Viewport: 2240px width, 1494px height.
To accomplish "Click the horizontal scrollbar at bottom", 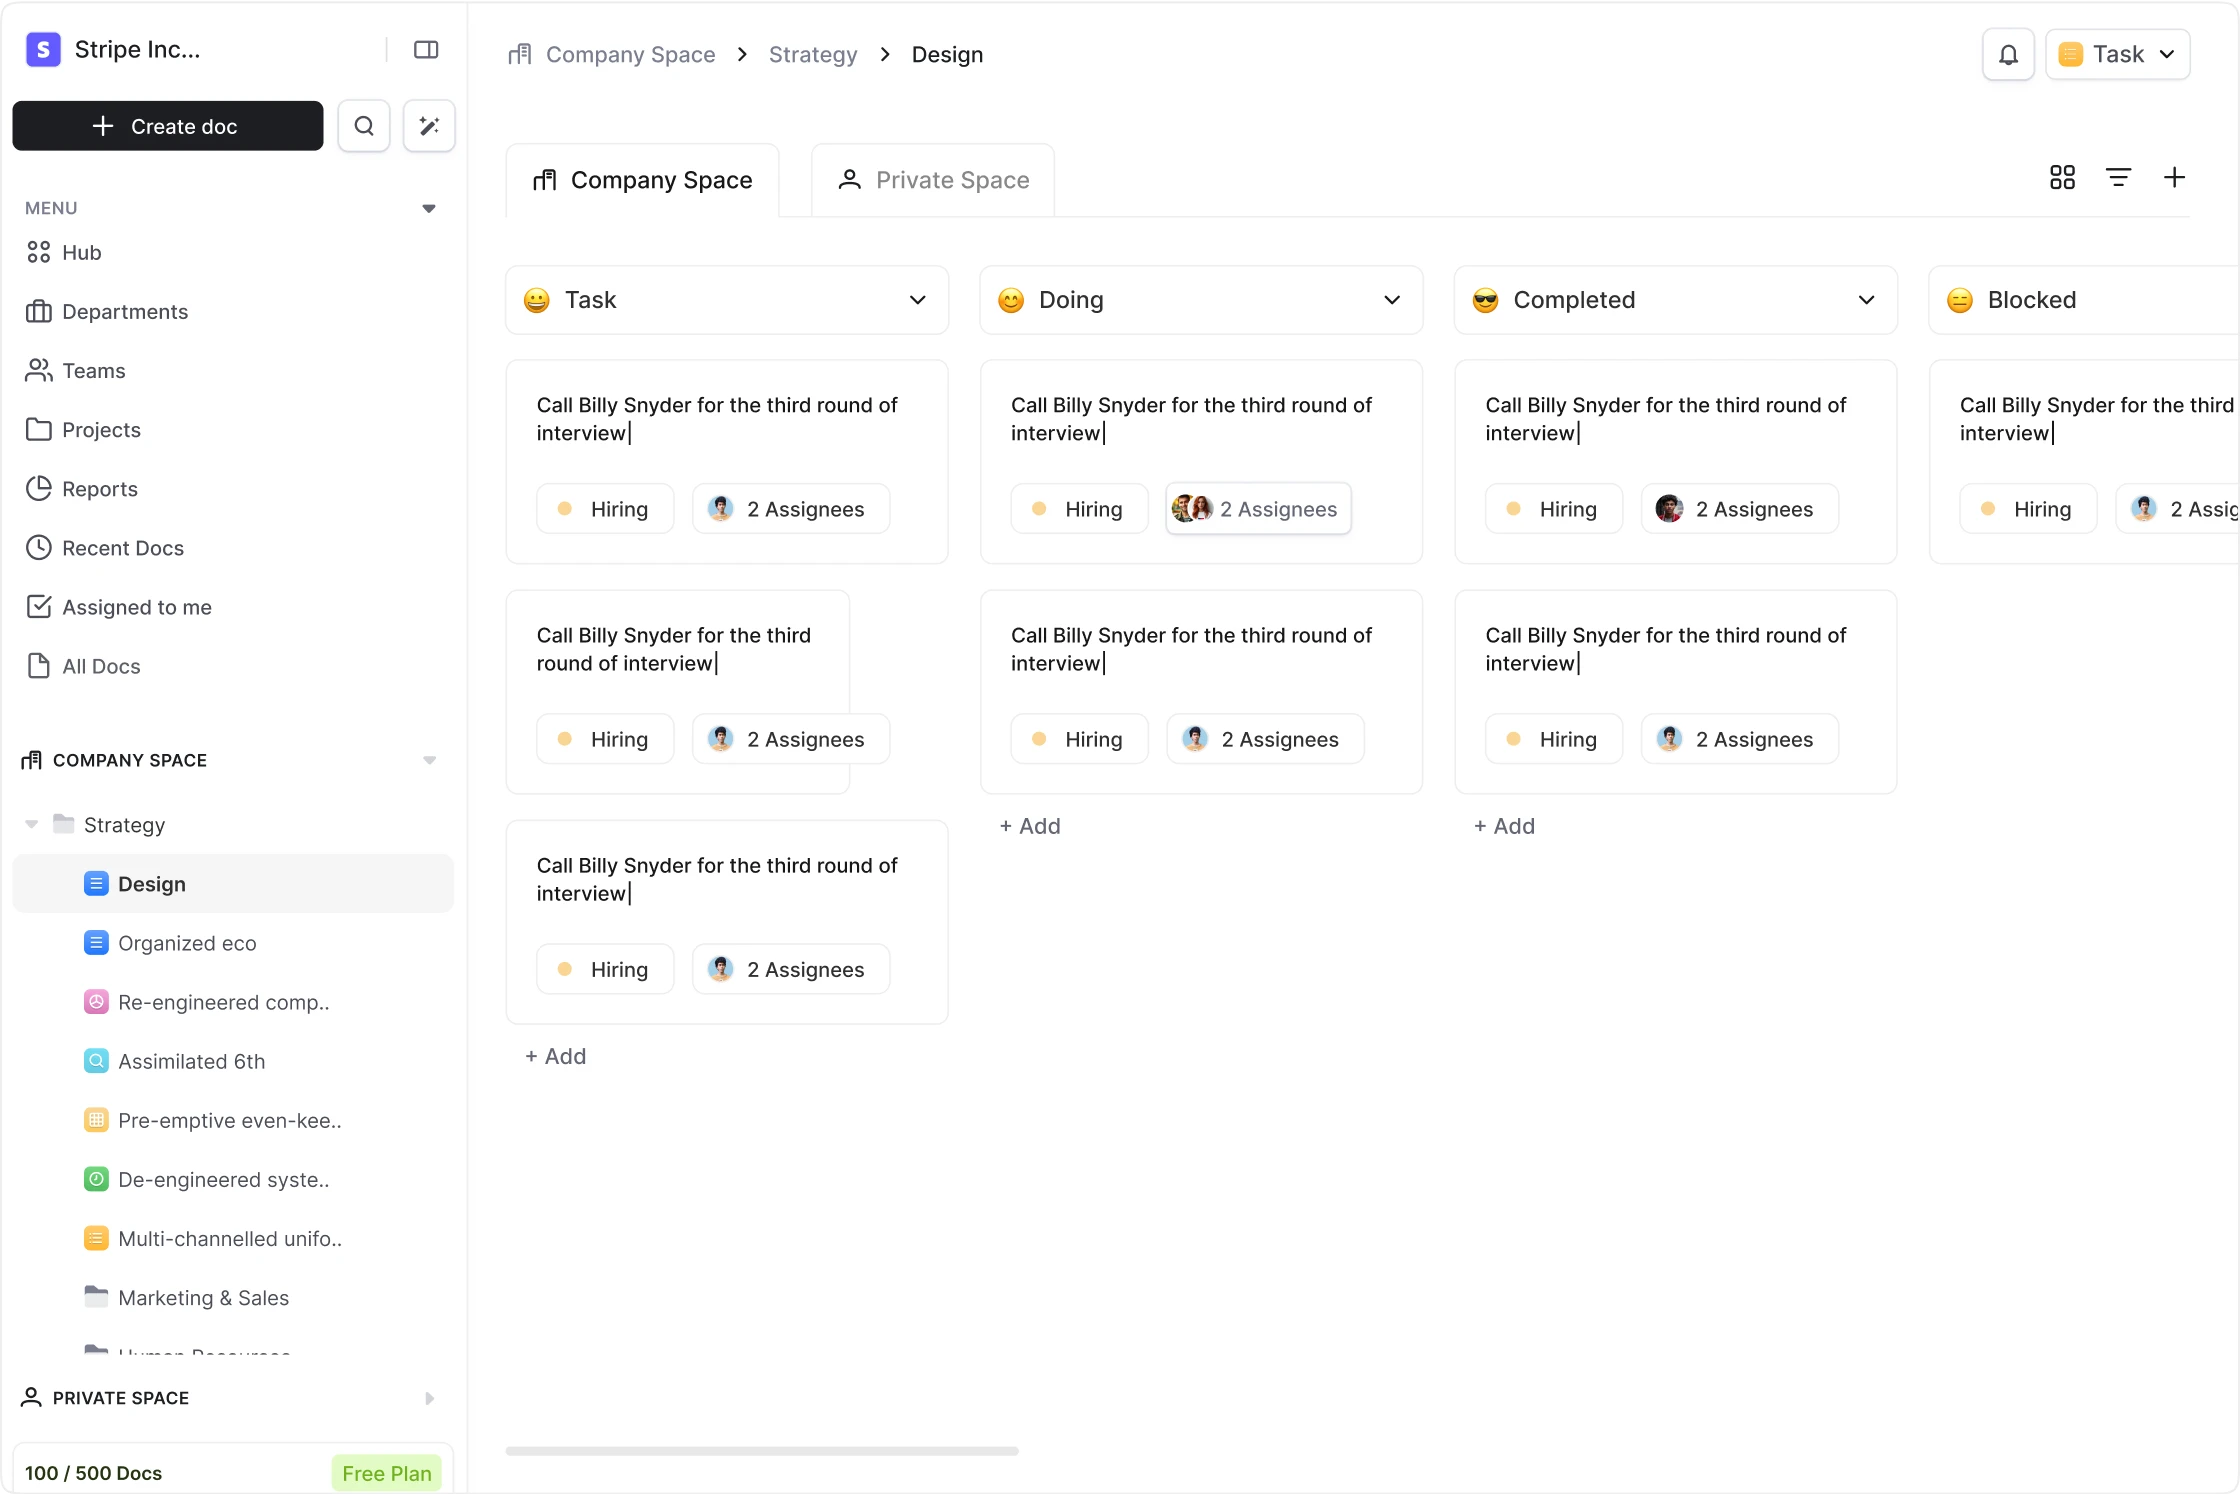I will coord(762,1451).
